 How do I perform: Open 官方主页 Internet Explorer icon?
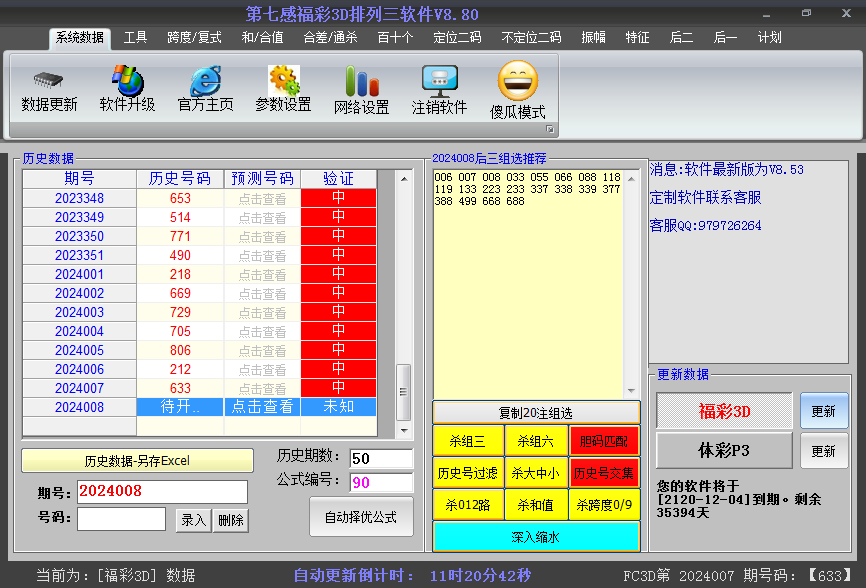click(x=205, y=81)
